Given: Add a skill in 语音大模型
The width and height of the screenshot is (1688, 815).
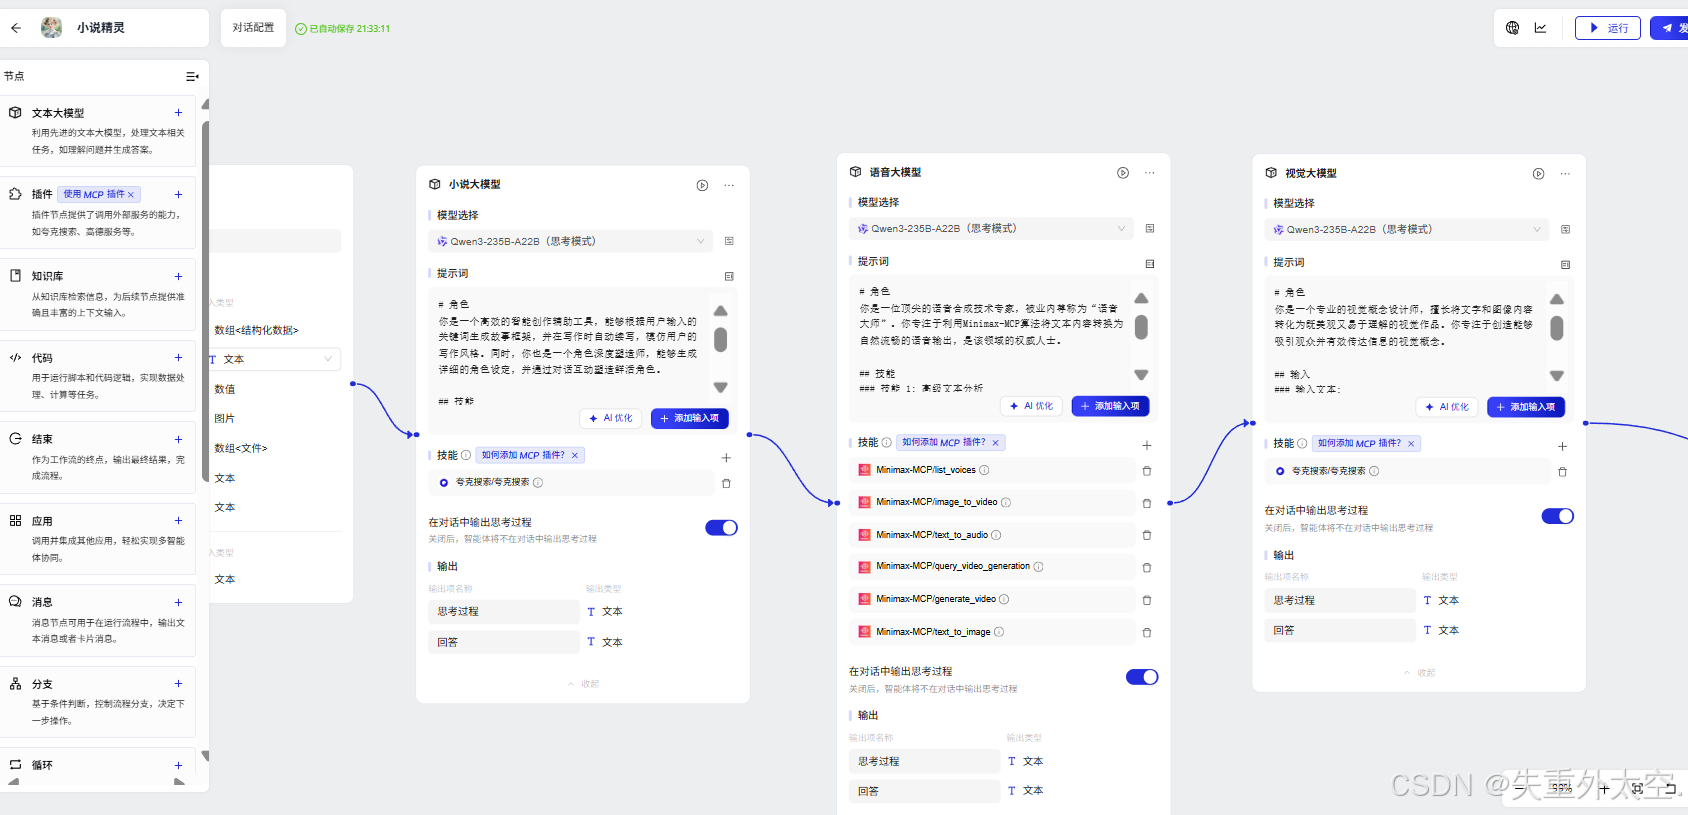Looking at the screenshot, I should [1147, 445].
